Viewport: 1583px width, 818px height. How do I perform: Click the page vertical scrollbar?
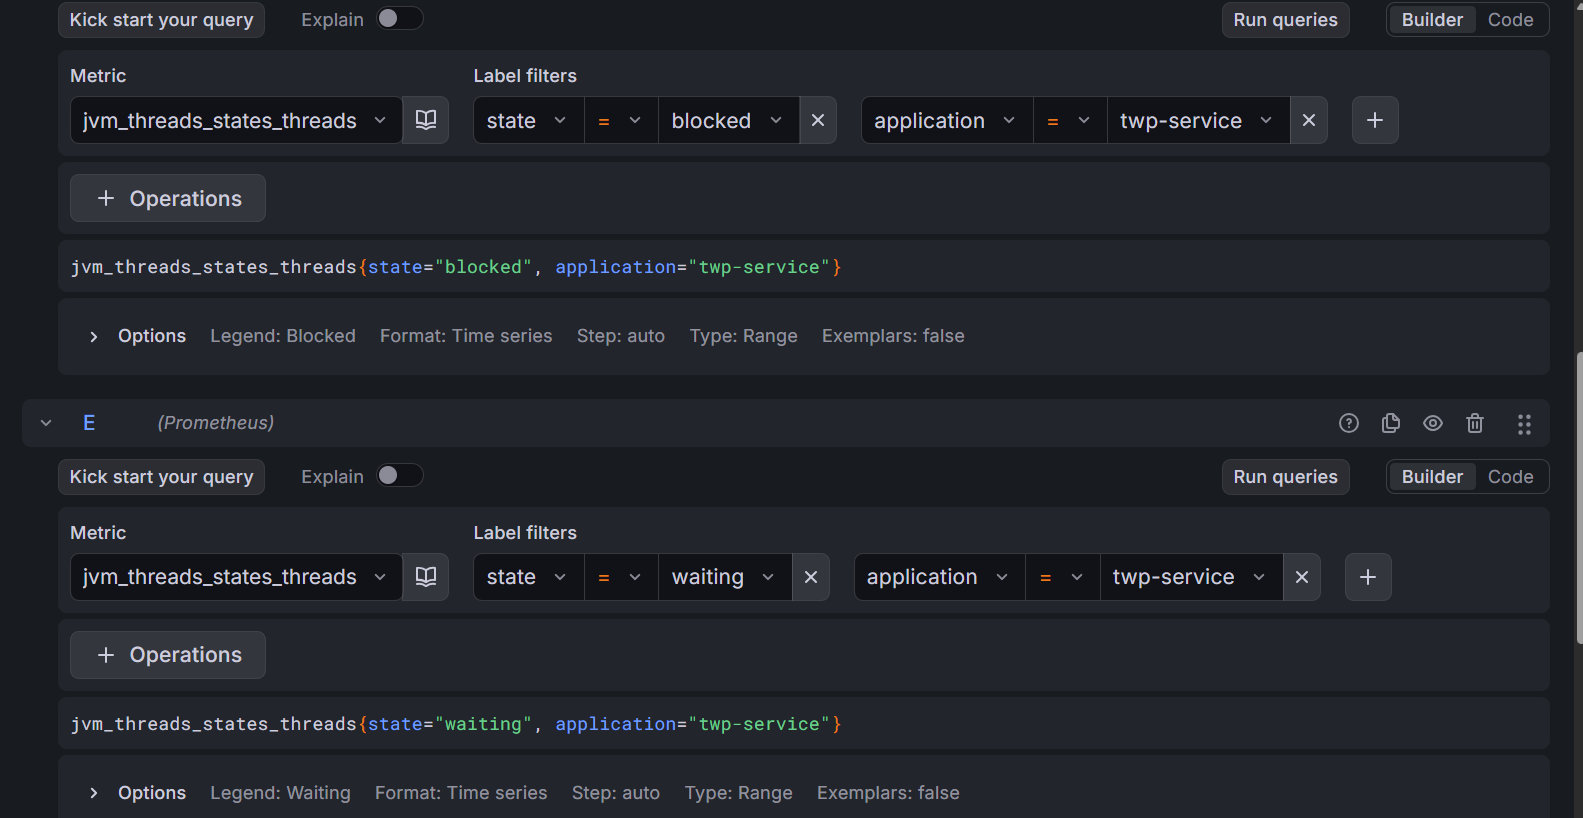(1578, 498)
